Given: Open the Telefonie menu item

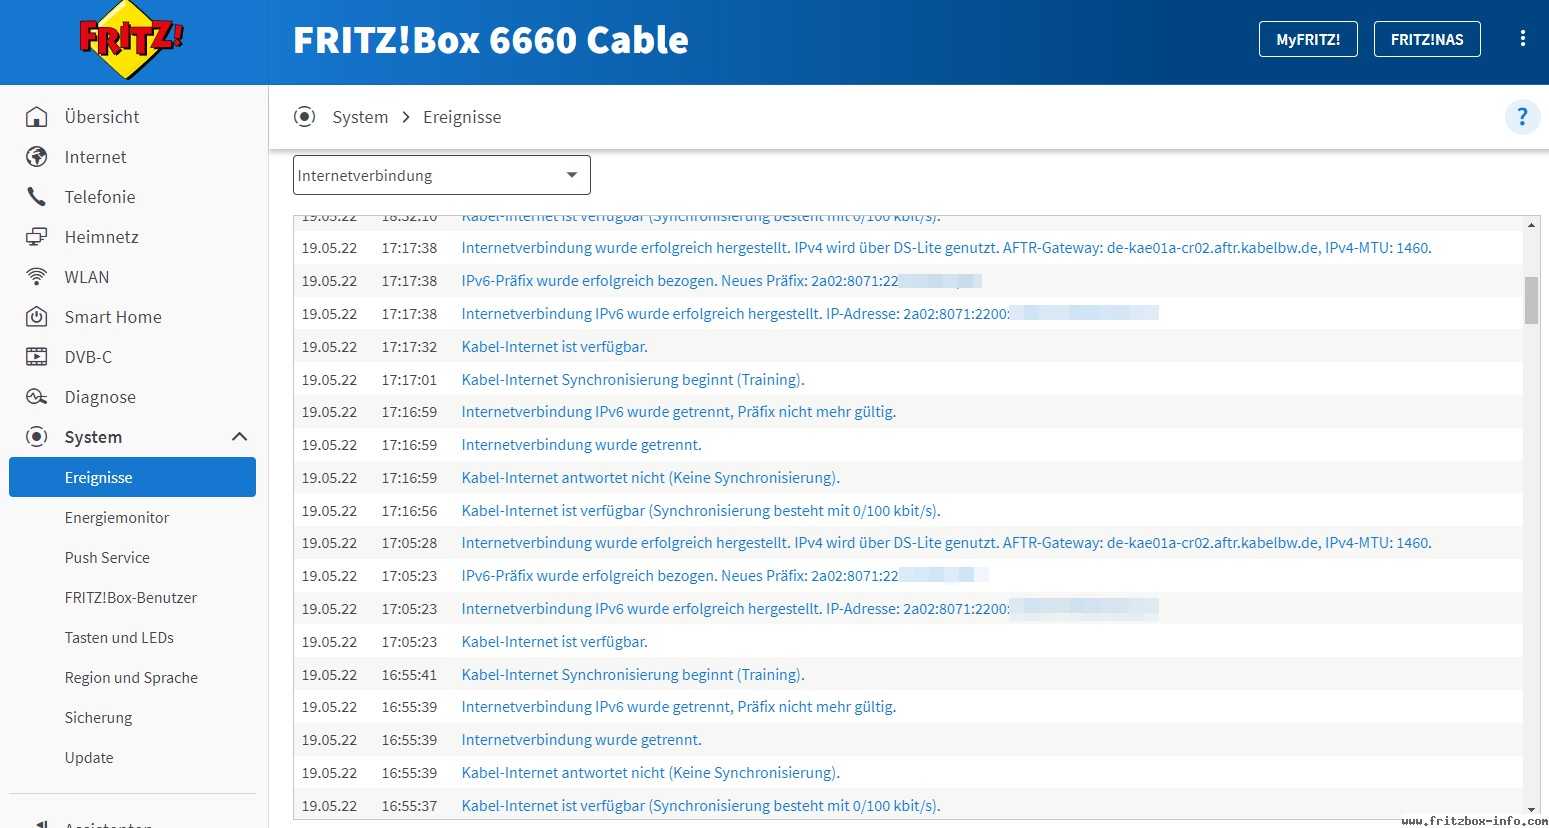Looking at the screenshot, I should [x=100, y=197].
